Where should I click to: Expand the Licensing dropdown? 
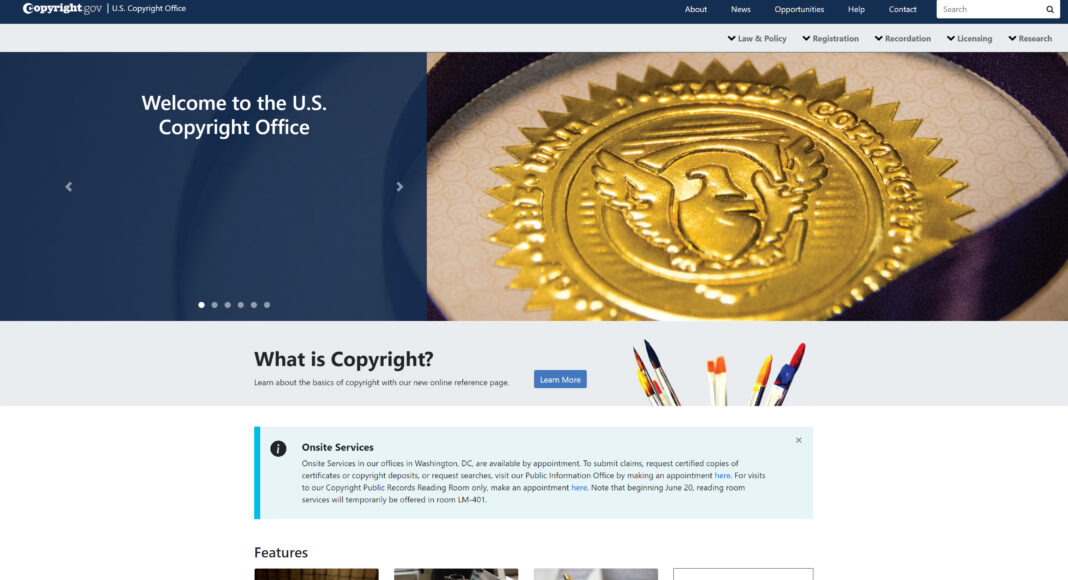(968, 38)
